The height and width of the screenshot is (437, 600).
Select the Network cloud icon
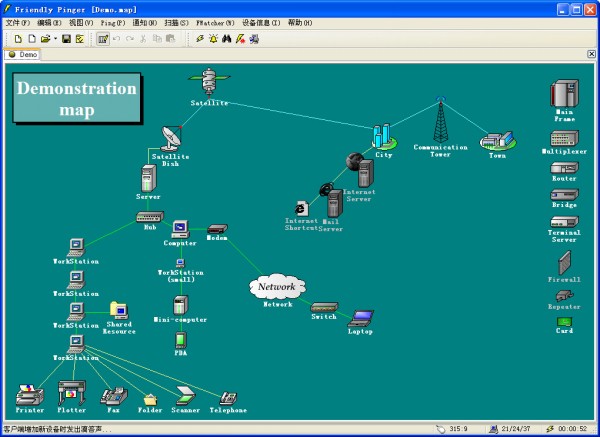277,287
